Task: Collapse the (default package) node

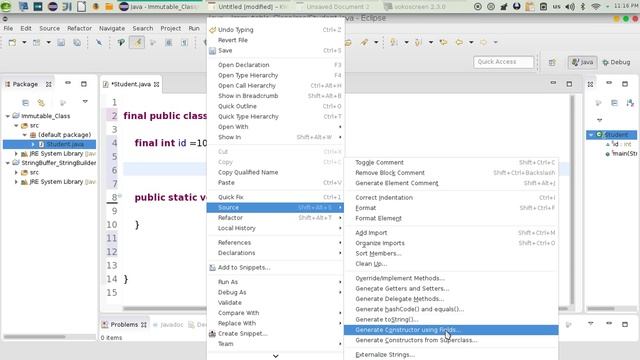Action: coord(24,135)
